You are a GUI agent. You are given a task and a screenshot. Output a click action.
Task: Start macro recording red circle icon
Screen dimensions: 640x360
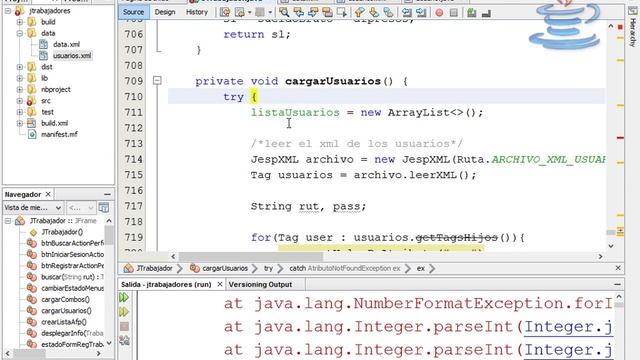click(439, 13)
